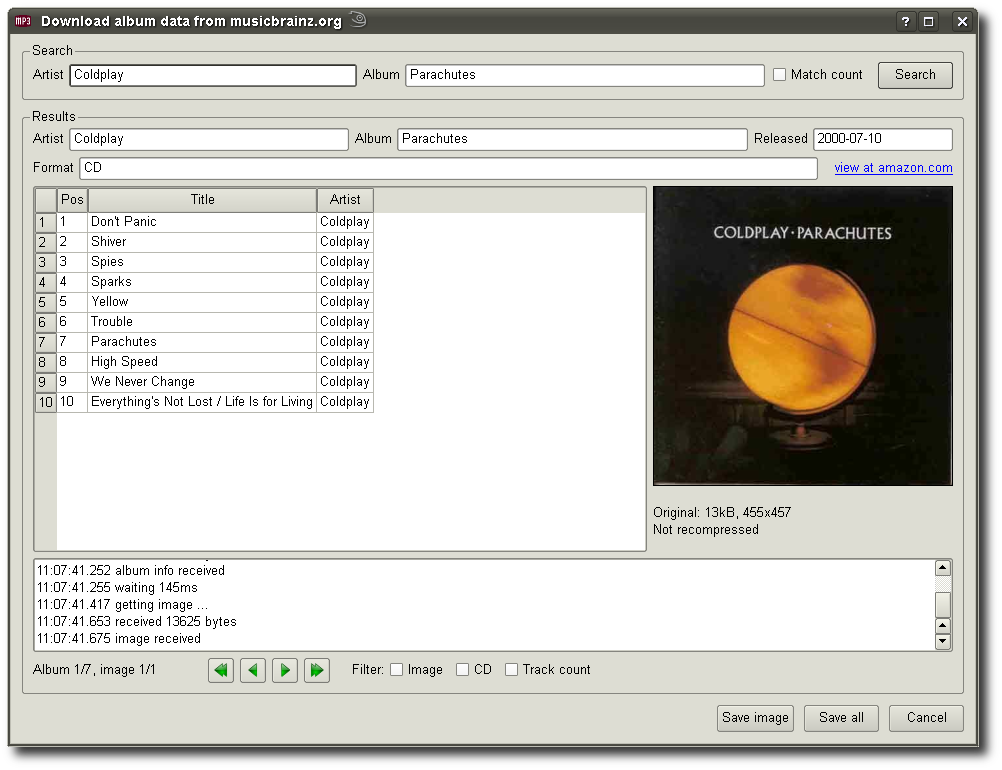Screen dimensions: 1002x770
Task: Select the Parachutes track title cell
Action: [202, 341]
